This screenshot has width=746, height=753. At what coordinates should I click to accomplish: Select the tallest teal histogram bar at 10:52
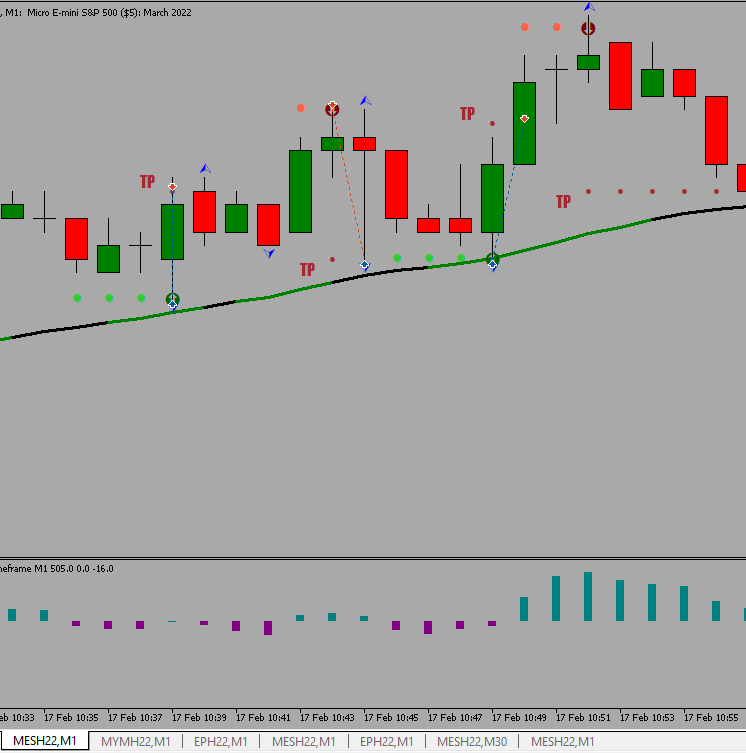pyautogui.click(x=588, y=596)
